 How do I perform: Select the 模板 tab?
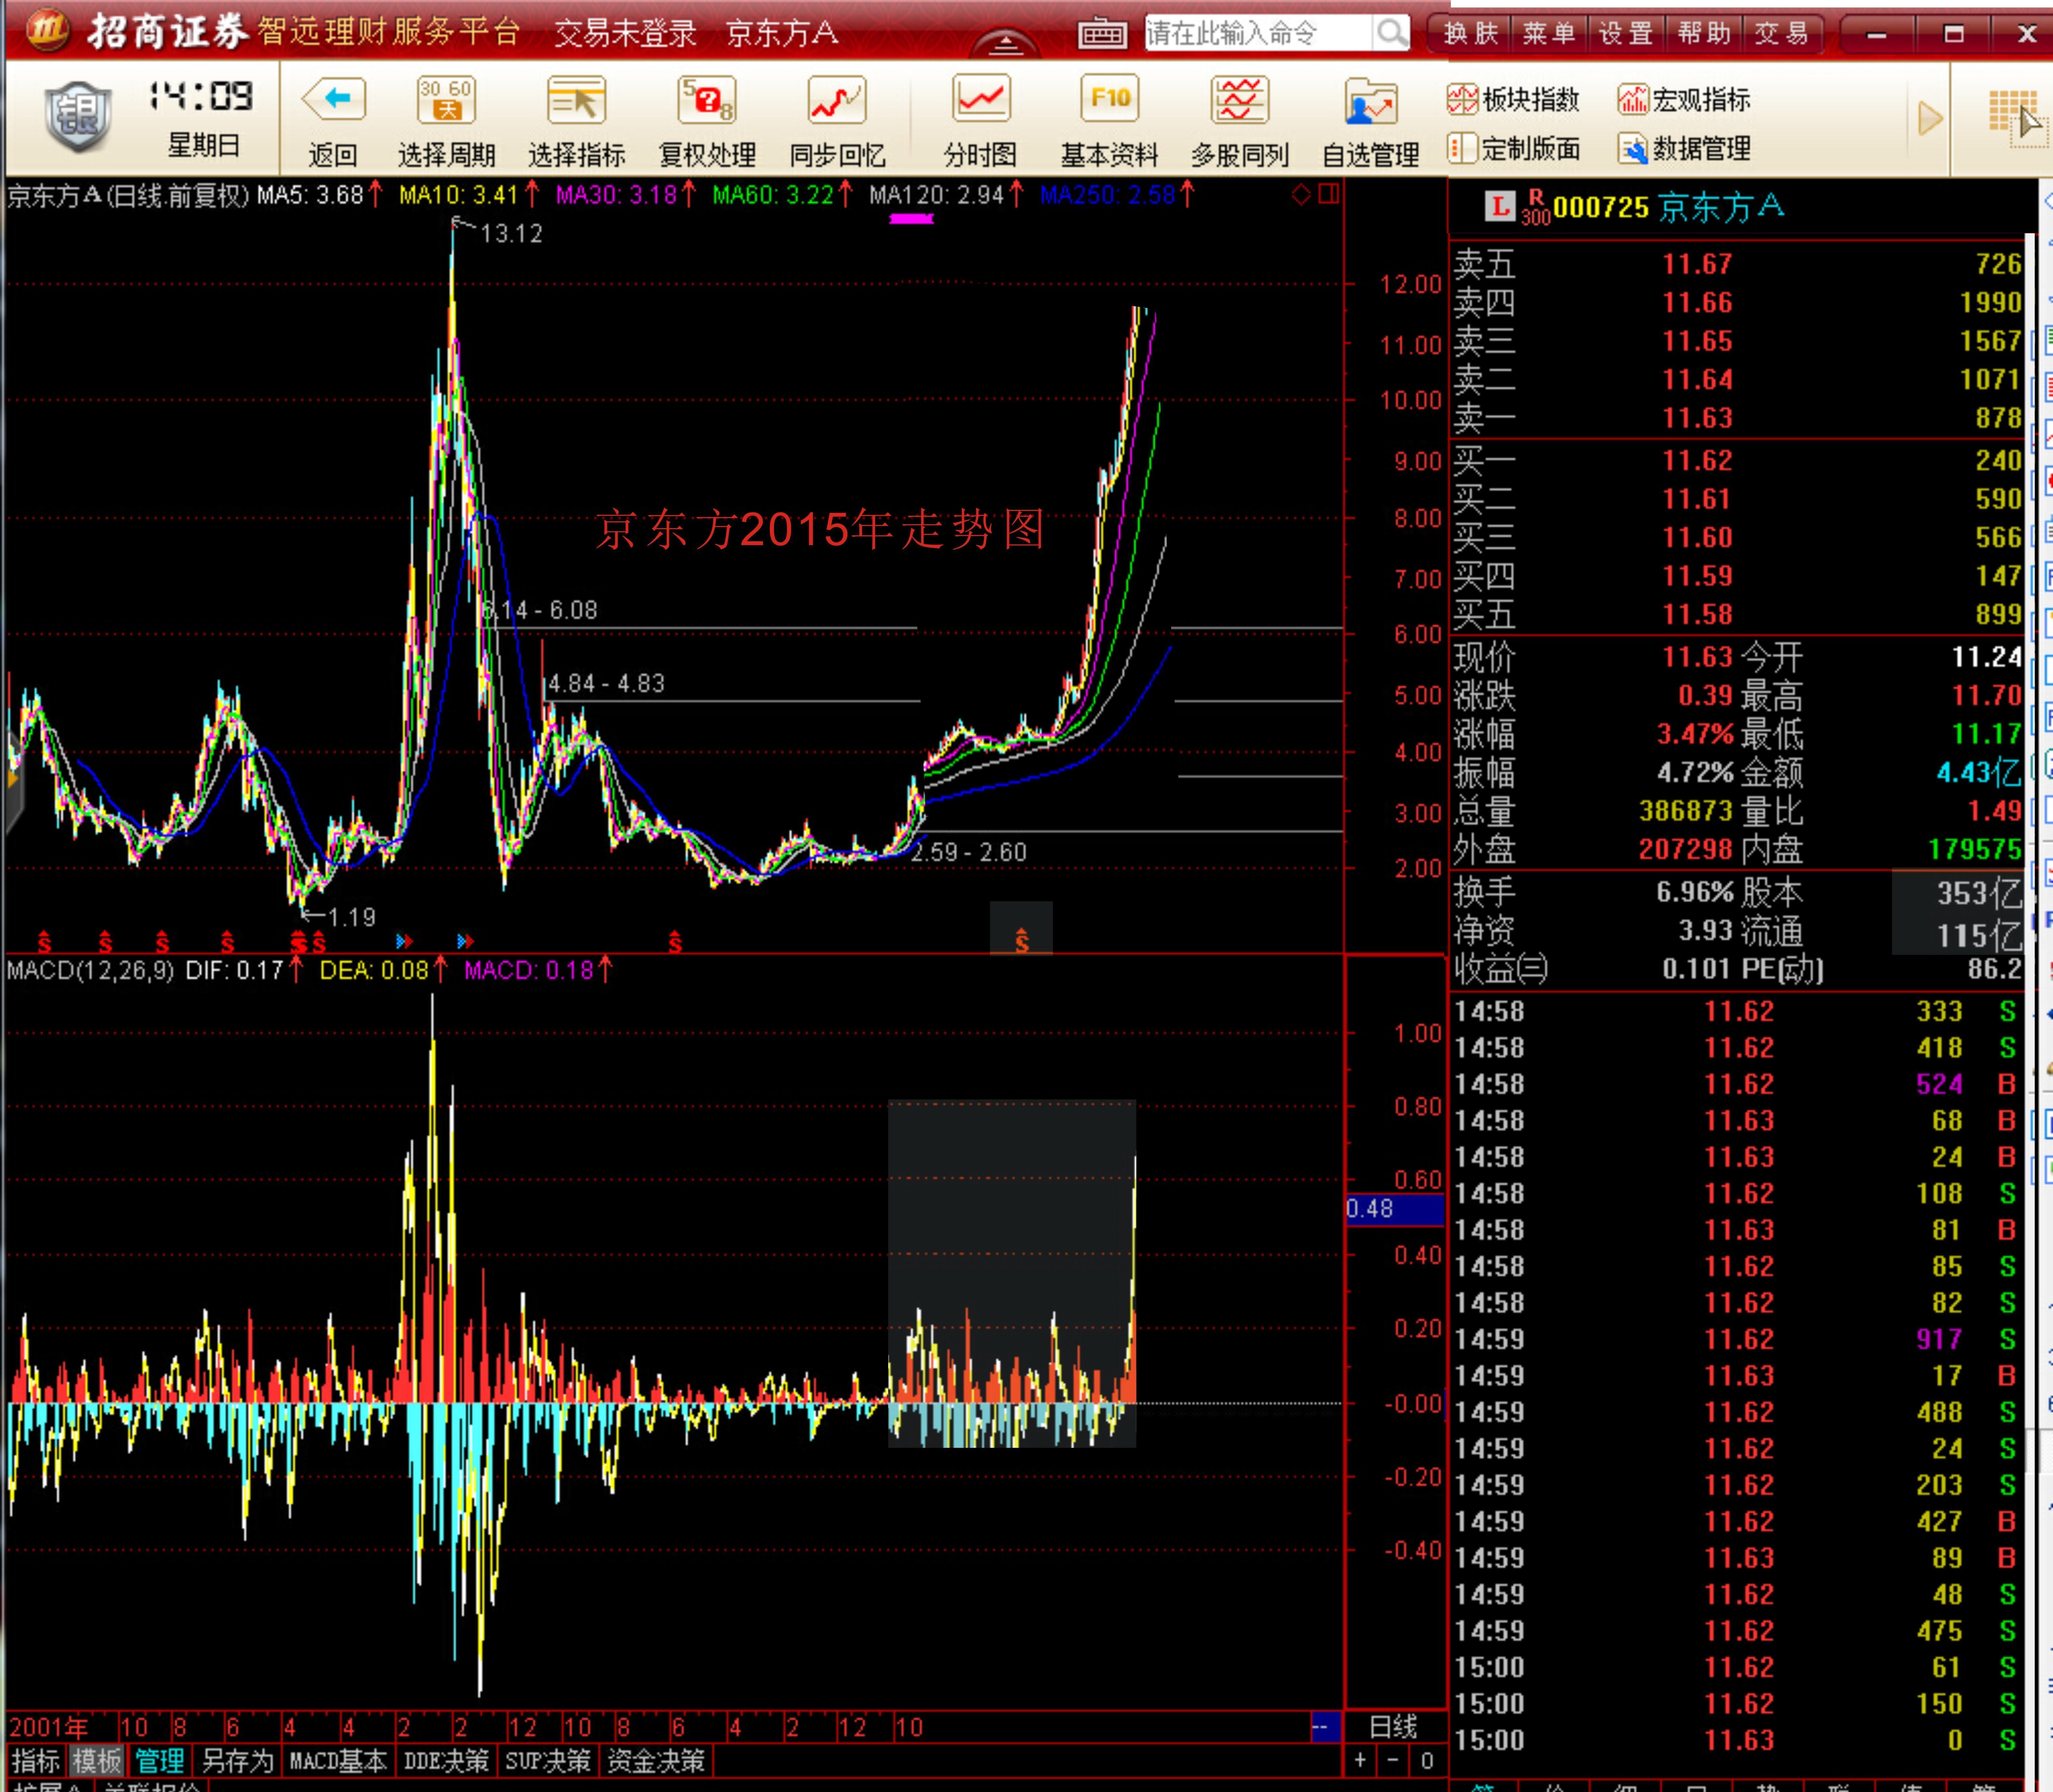coord(97,1761)
